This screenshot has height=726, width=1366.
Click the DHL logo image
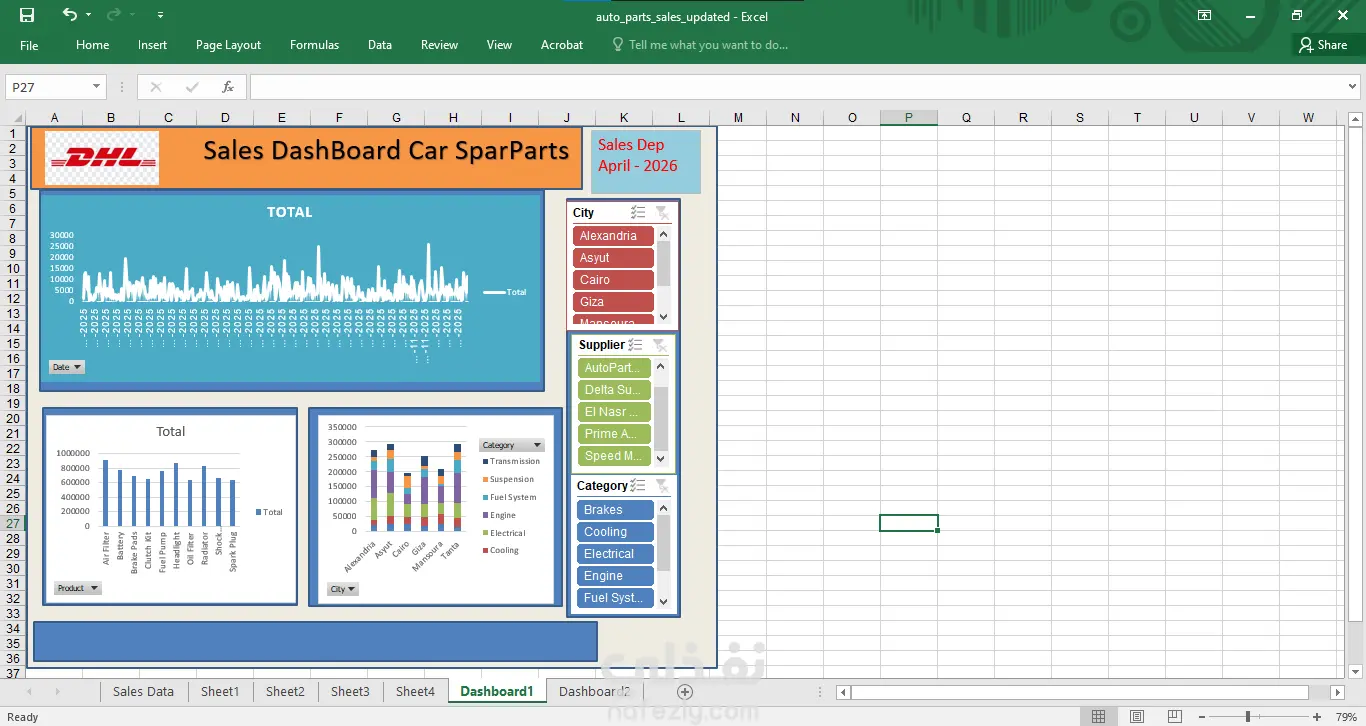102,158
